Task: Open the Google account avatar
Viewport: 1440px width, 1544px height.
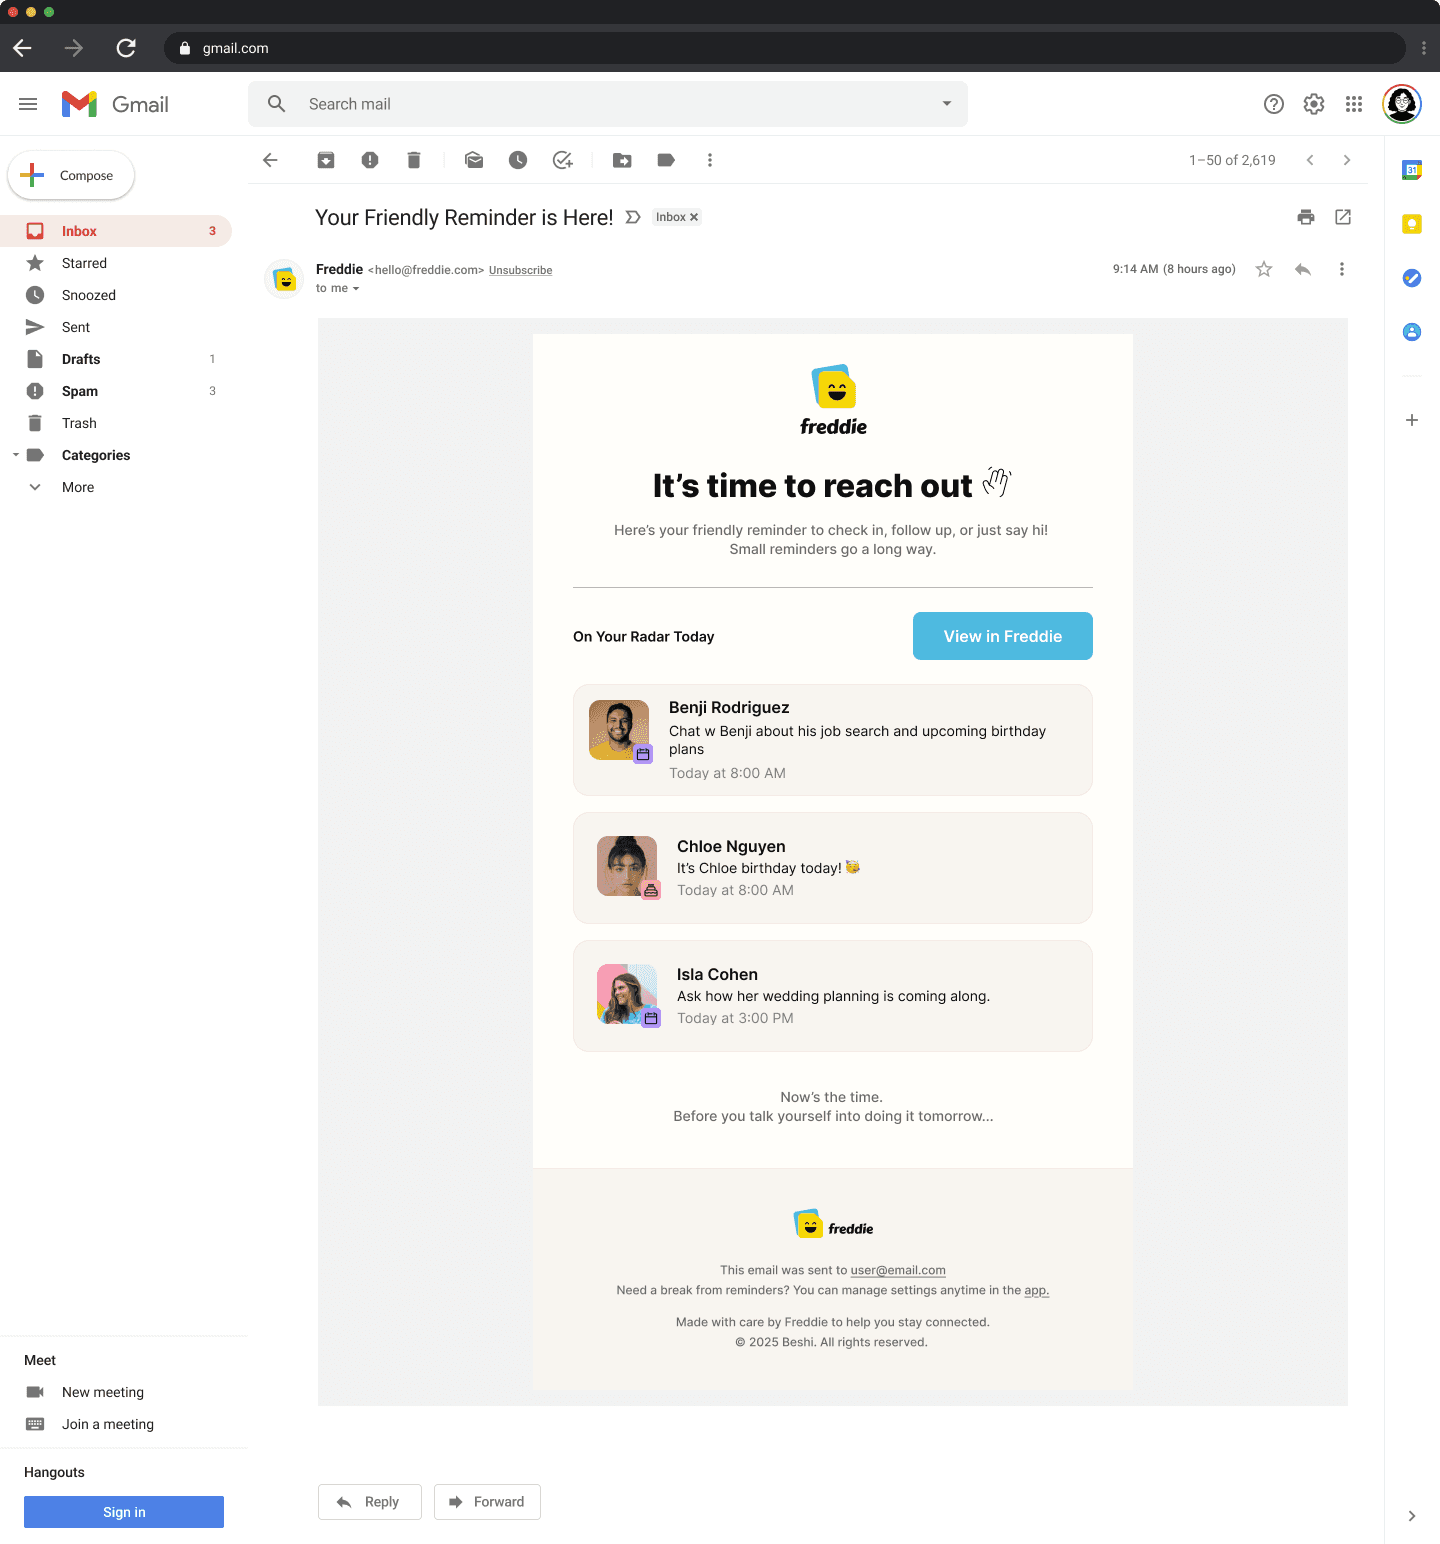Action: [x=1402, y=104]
